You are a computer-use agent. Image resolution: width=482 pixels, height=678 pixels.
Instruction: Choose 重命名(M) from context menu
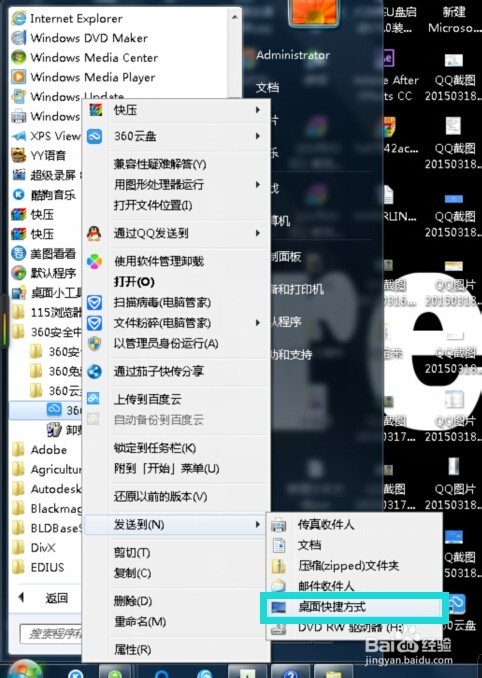click(140, 622)
